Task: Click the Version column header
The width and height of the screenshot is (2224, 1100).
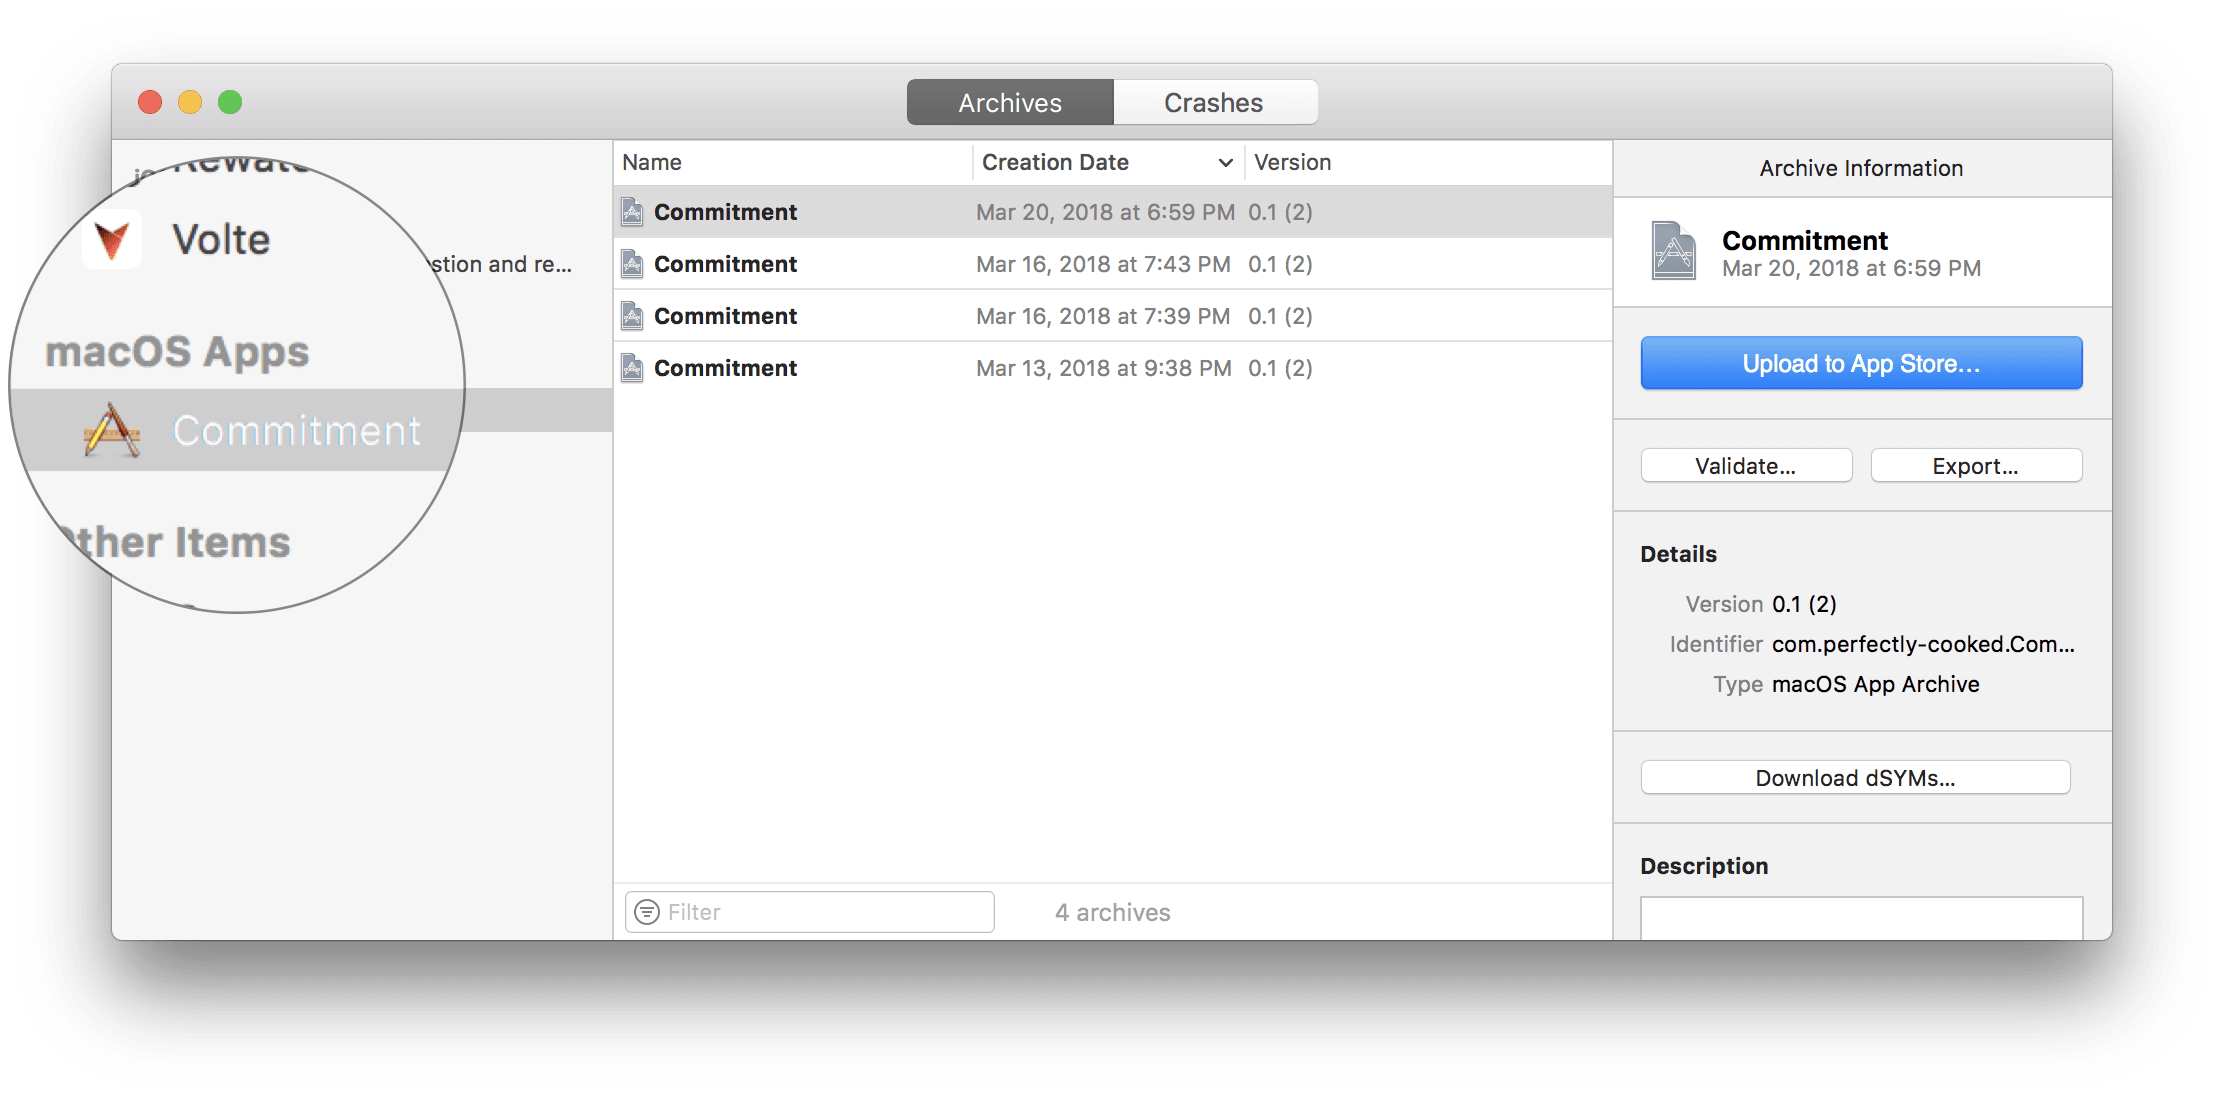Action: tap(1292, 162)
